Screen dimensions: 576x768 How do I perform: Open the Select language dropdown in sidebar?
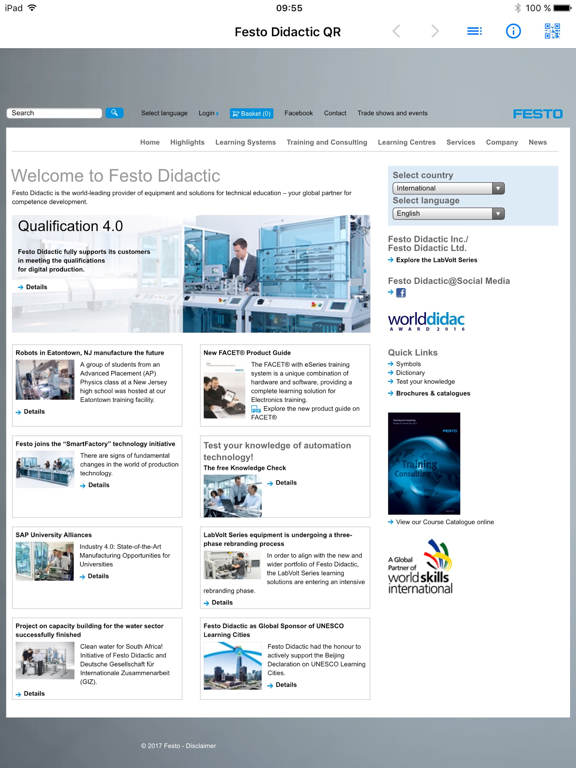pyautogui.click(x=448, y=214)
